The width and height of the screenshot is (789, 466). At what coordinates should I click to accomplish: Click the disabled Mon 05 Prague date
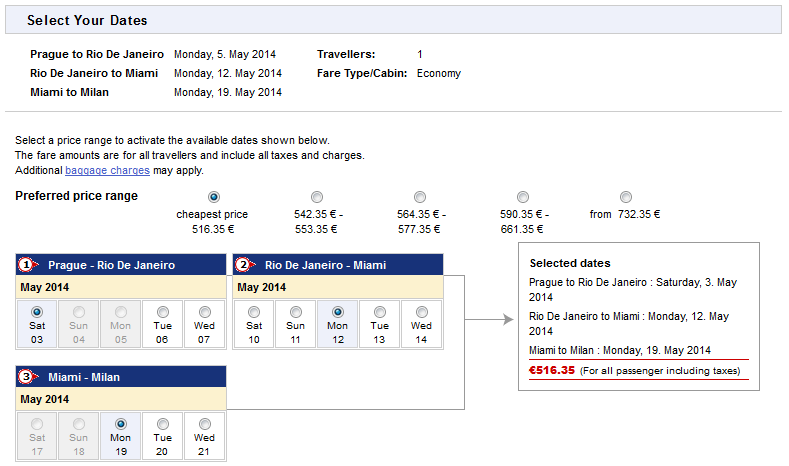click(121, 312)
